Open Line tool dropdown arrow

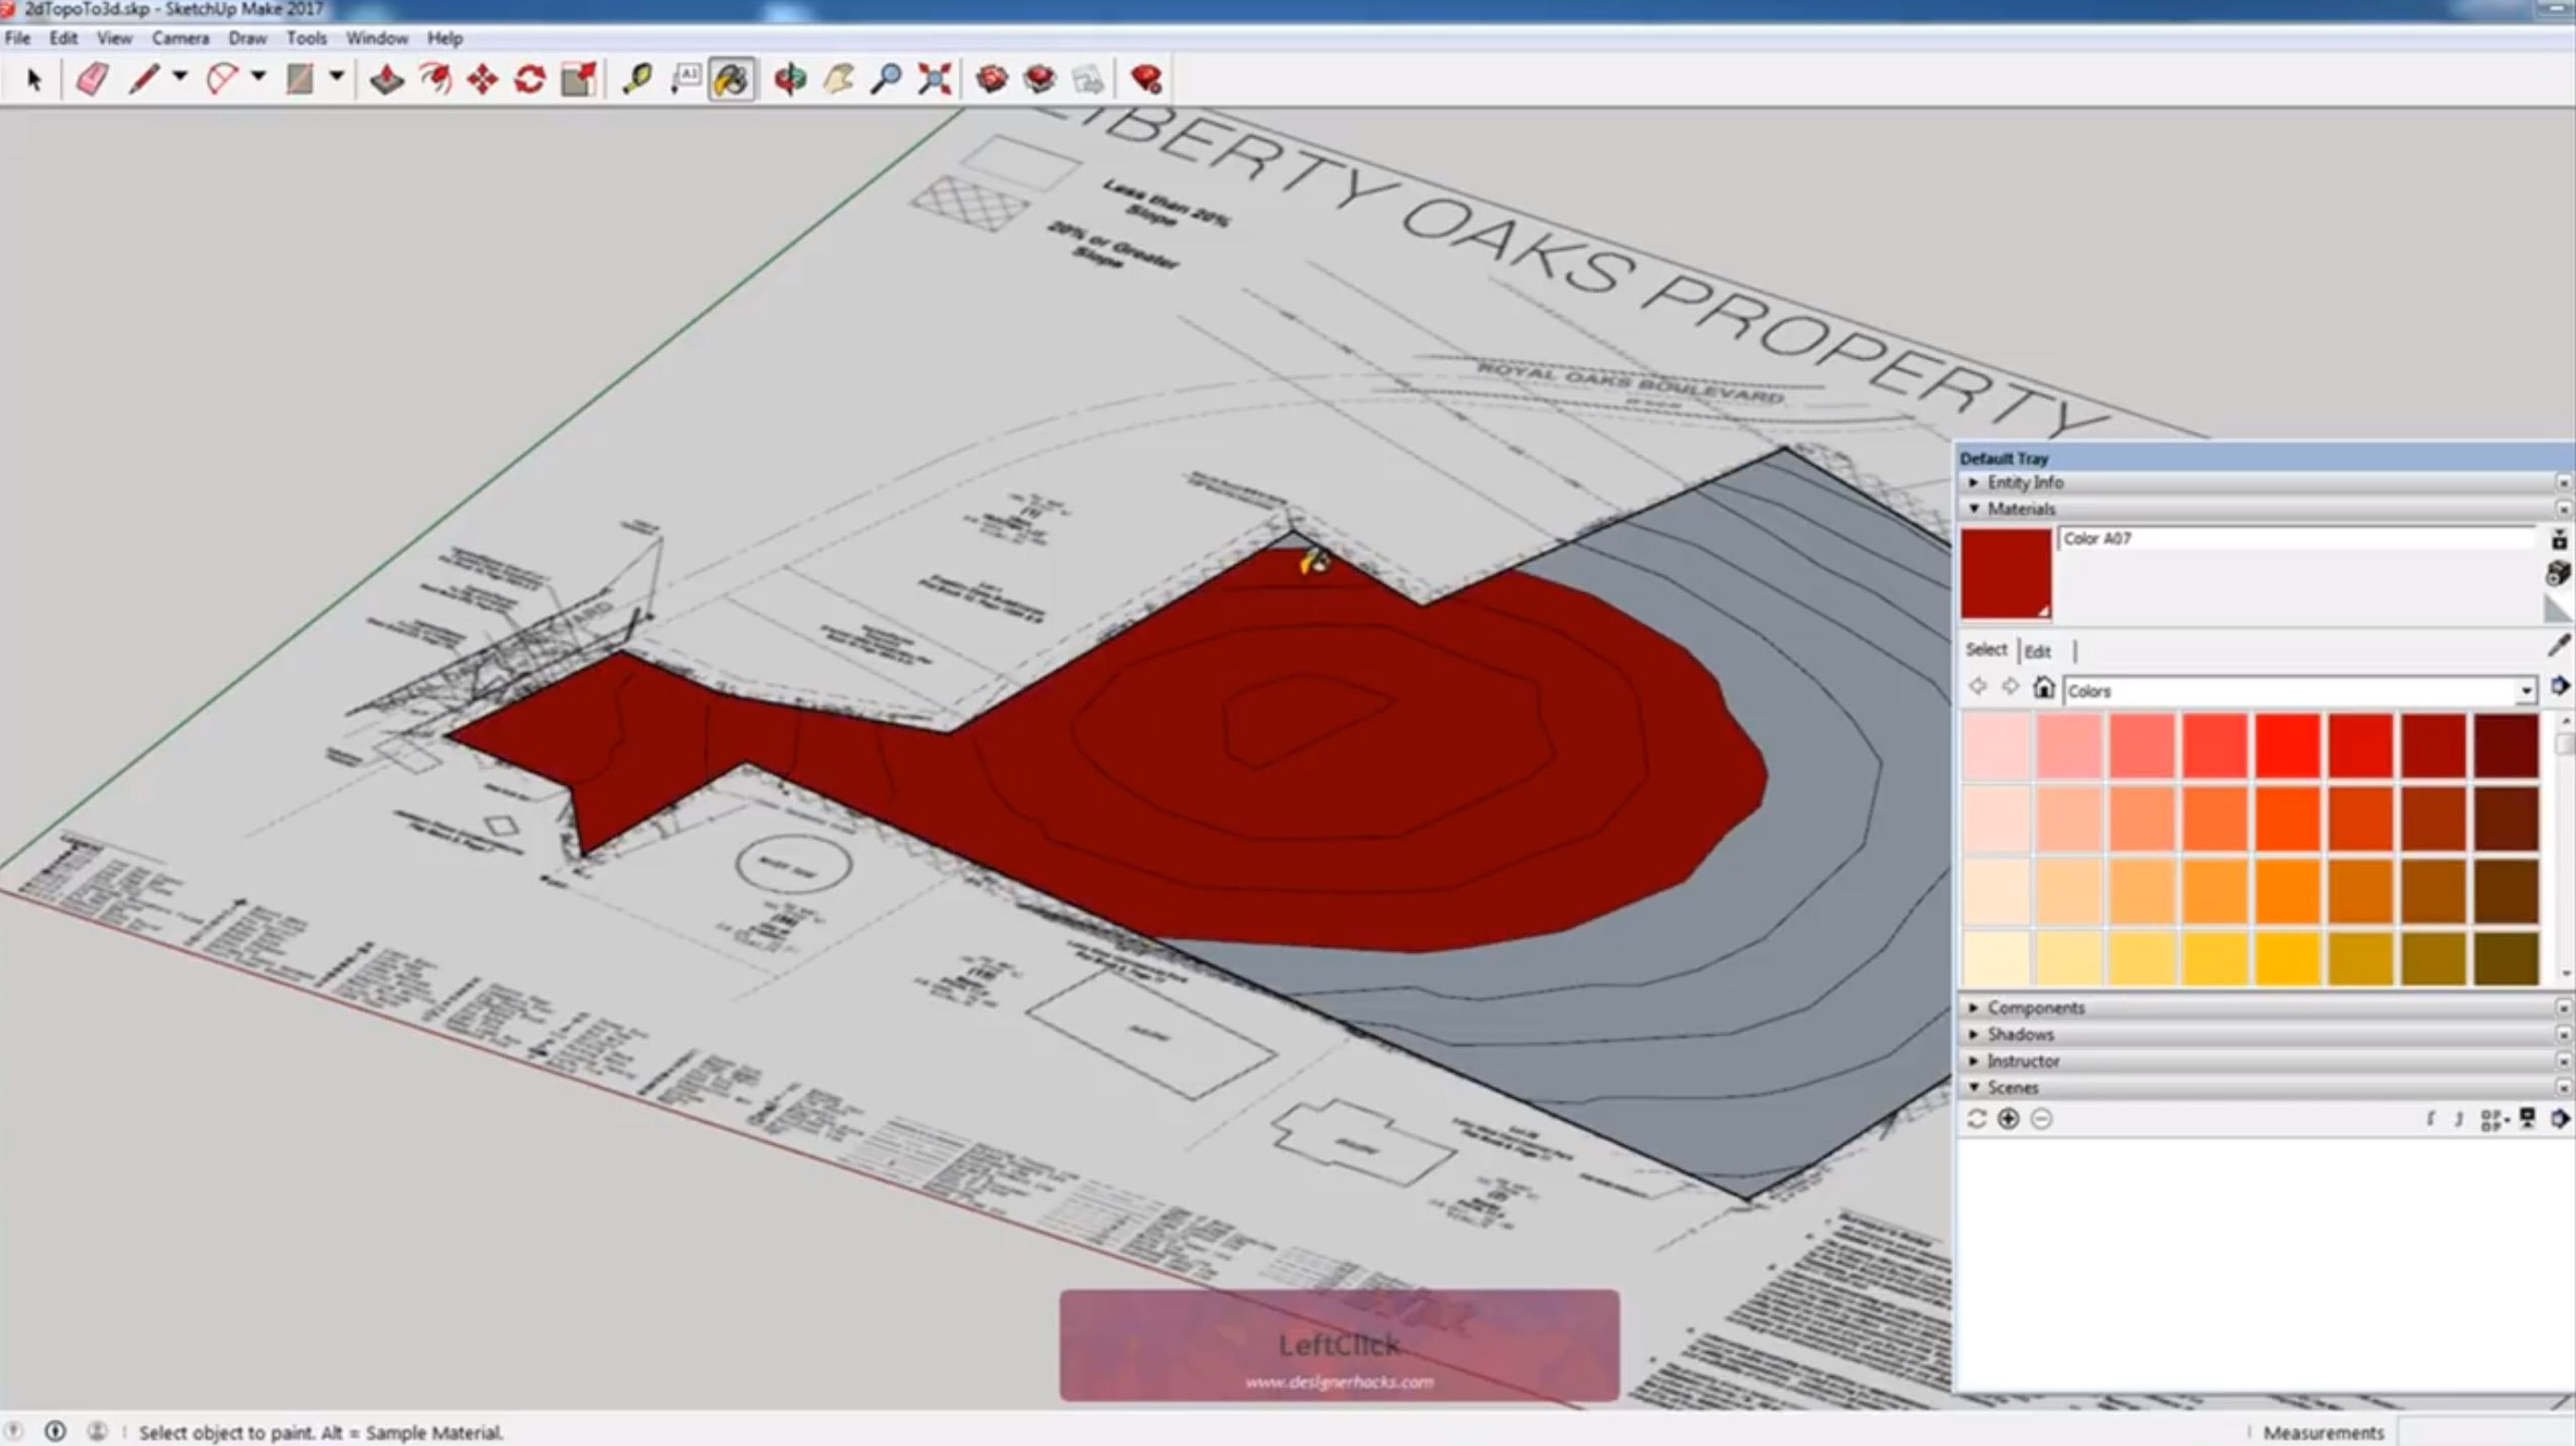tap(180, 76)
